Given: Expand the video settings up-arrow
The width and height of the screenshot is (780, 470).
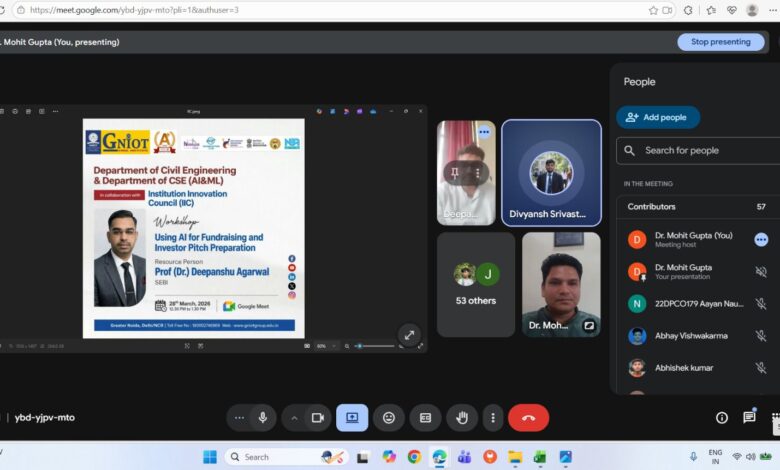Looking at the screenshot, I should (295, 417).
